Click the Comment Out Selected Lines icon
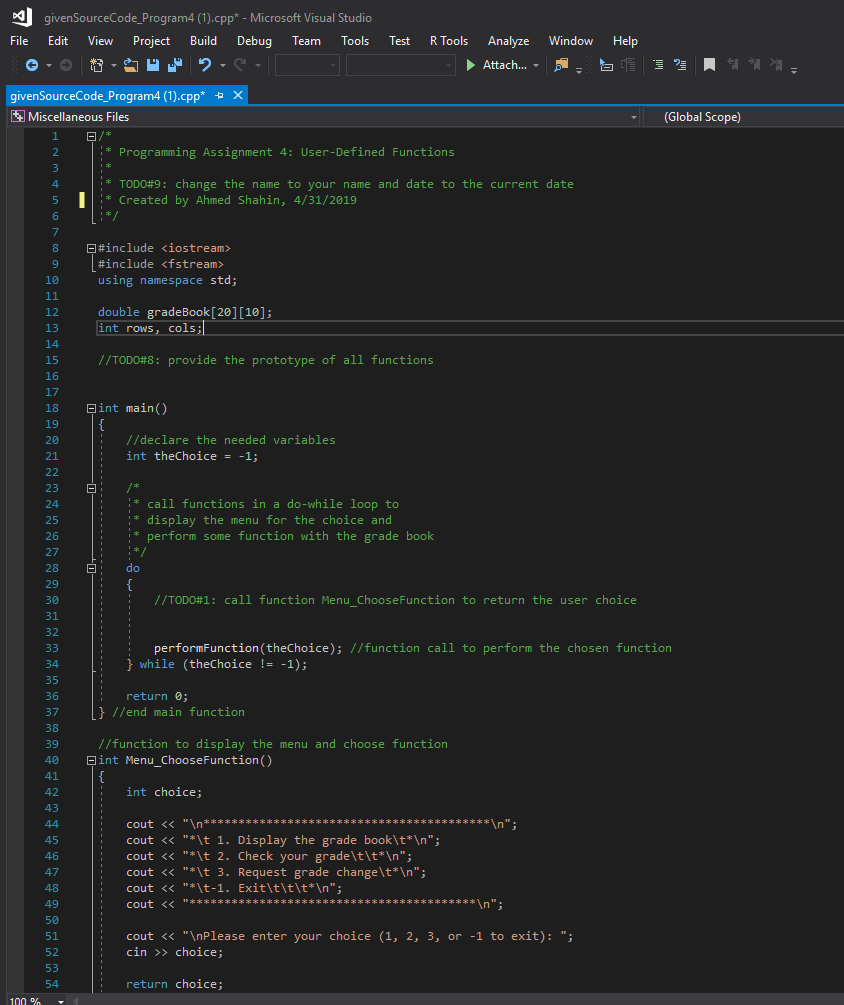This screenshot has width=844, height=1005. 658,67
